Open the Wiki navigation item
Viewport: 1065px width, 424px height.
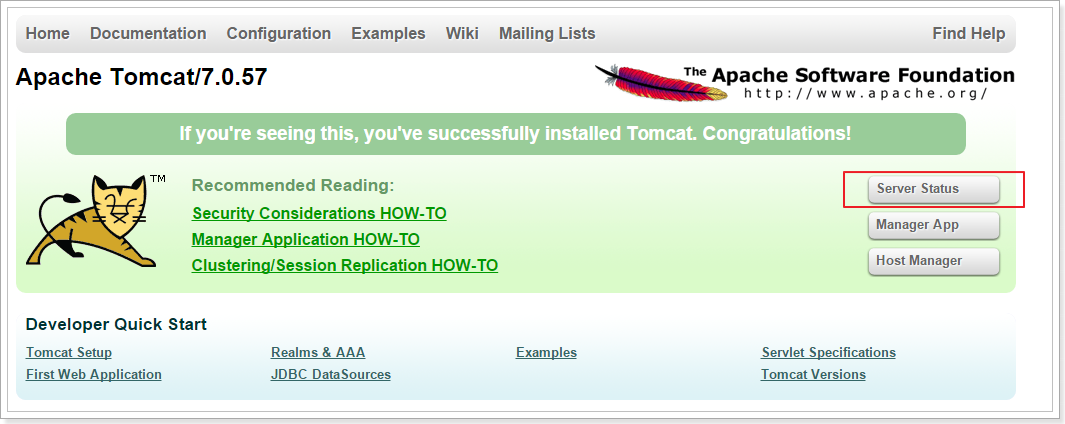(x=462, y=34)
